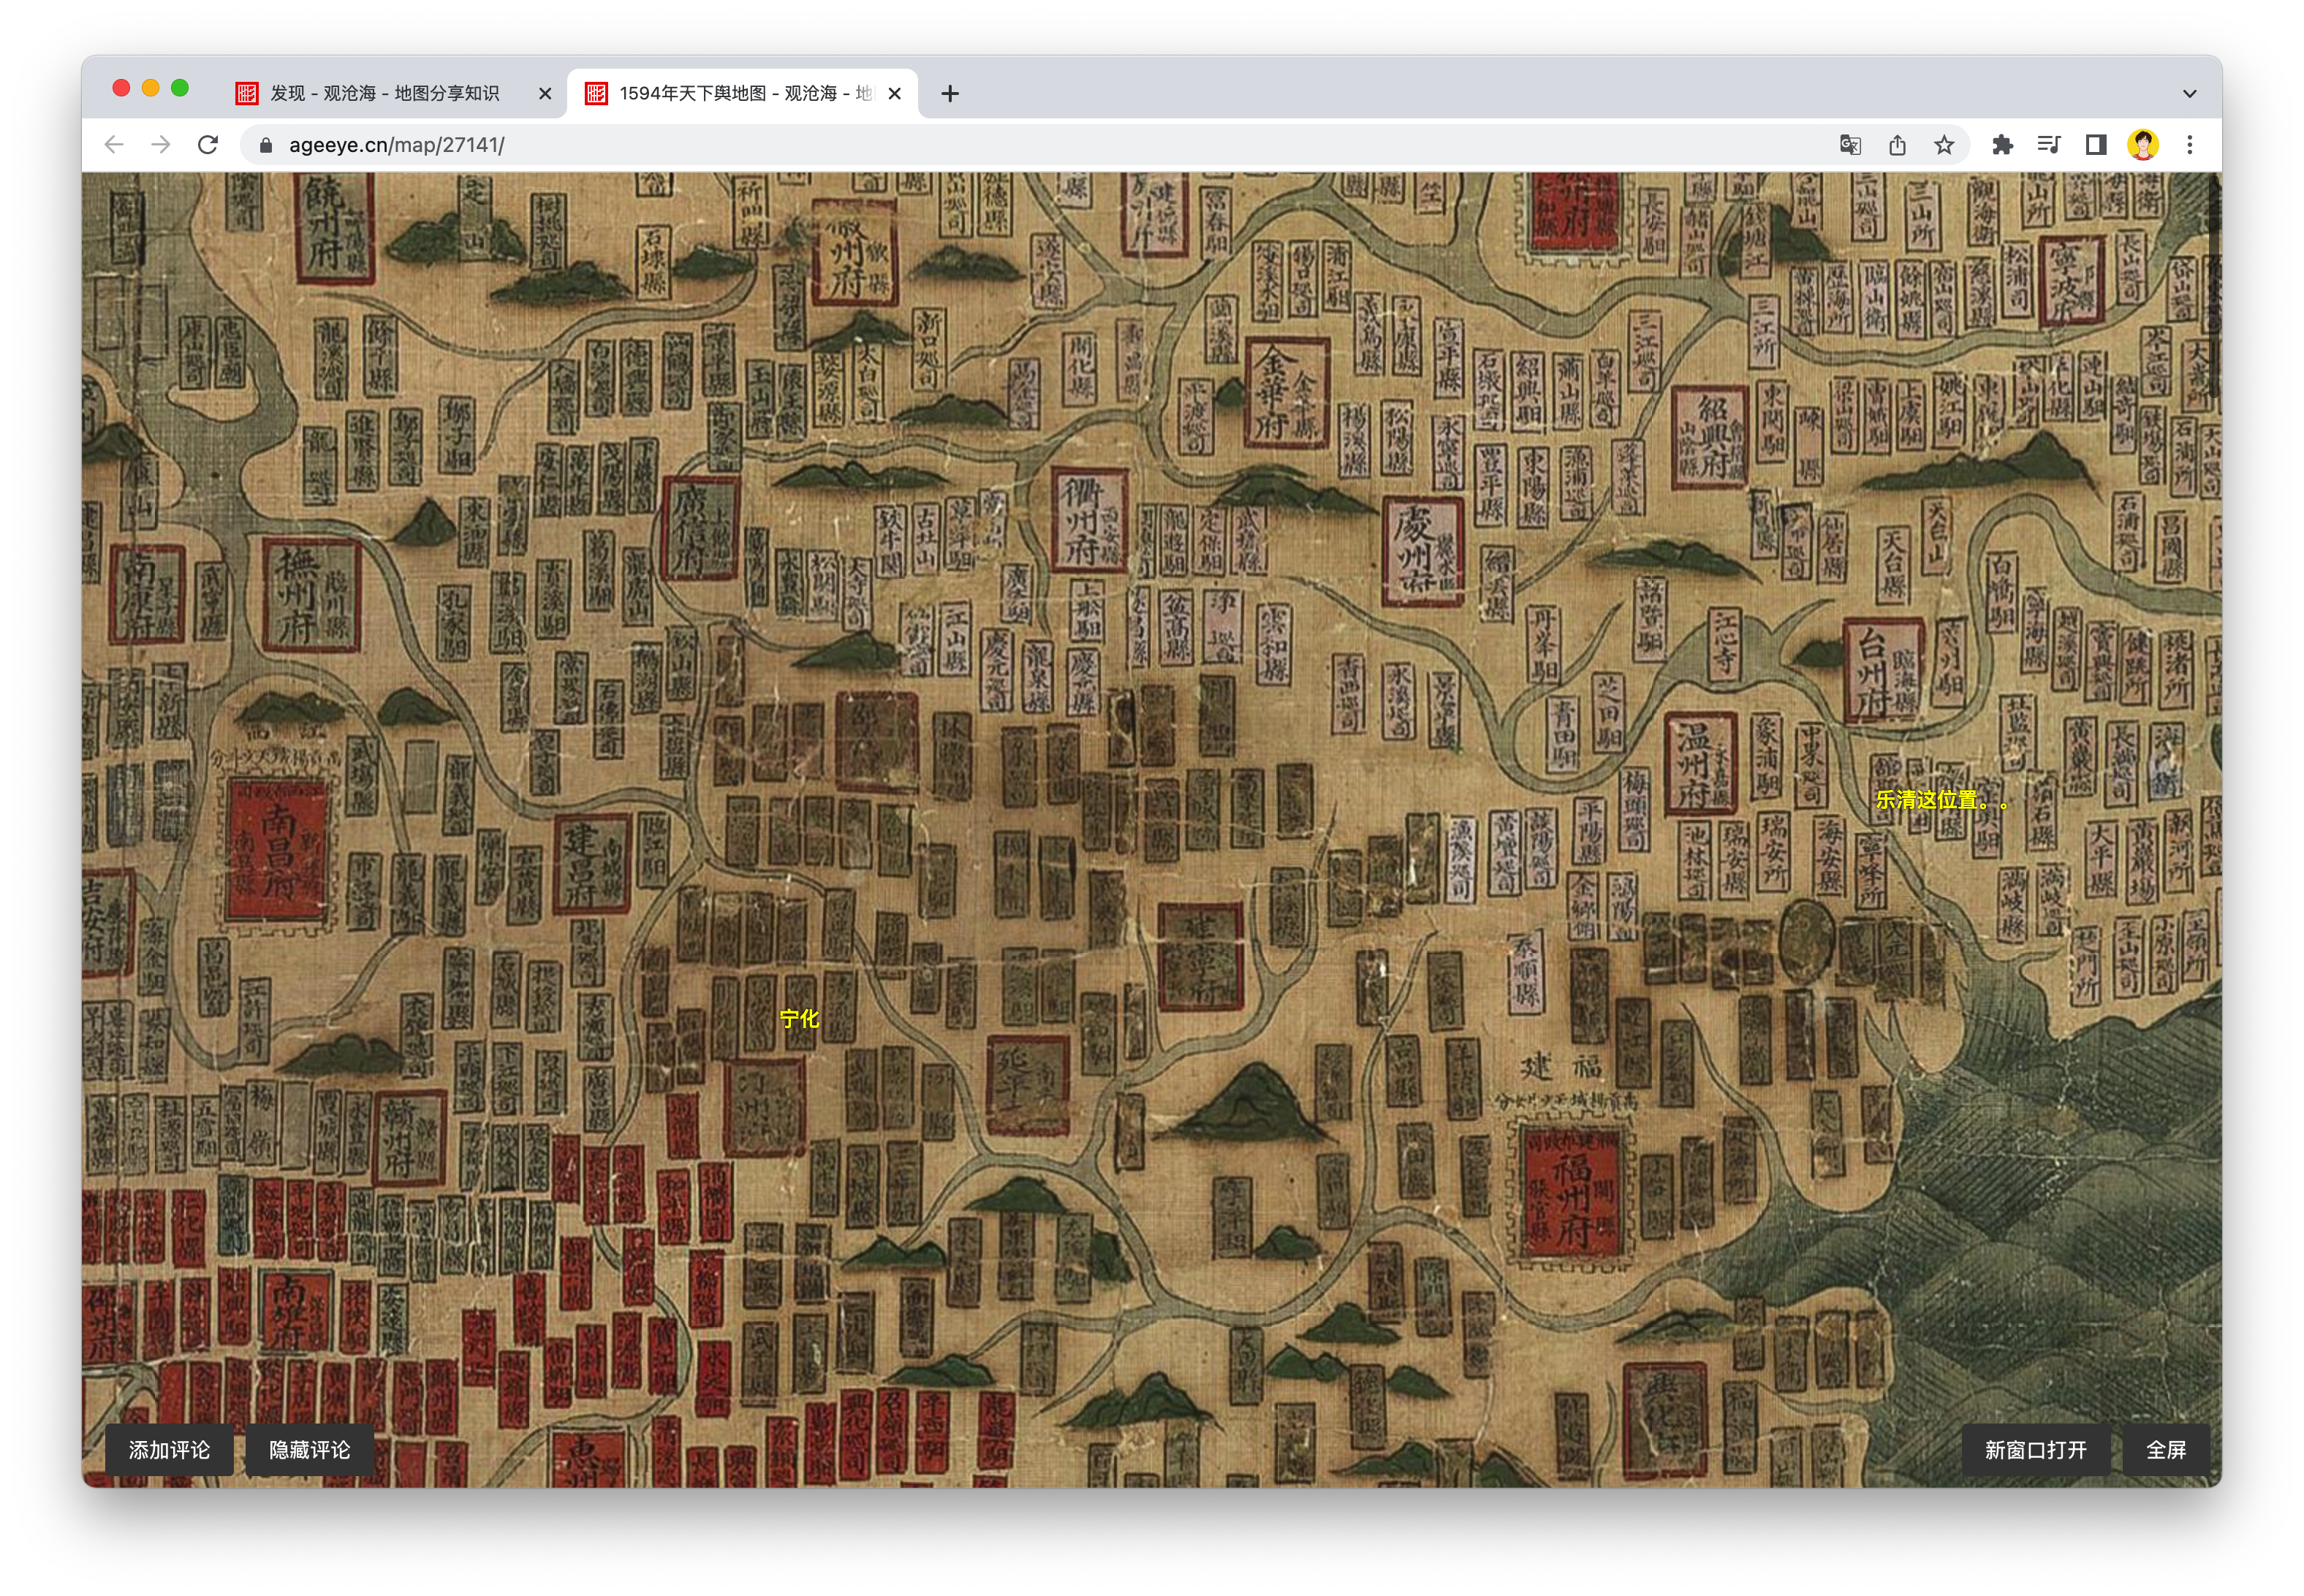Switch to the 发现 - 观沧海 tab
This screenshot has height=1596, width=2304.
point(394,93)
